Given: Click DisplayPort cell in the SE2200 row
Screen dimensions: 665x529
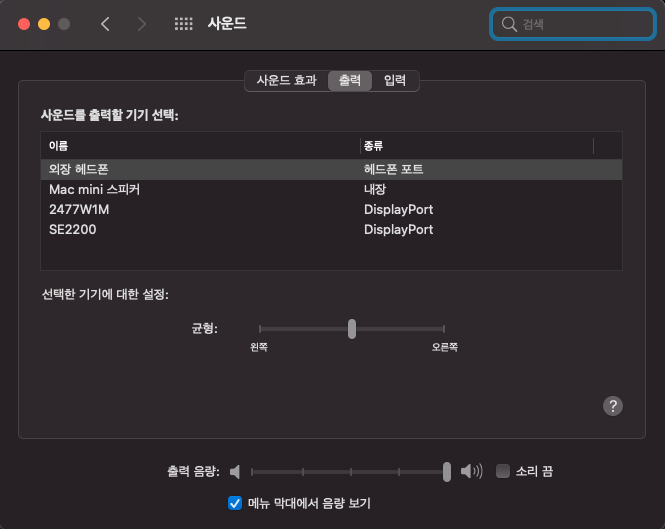Looking at the screenshot, I should pyautogui.click(x=398, y=230).
